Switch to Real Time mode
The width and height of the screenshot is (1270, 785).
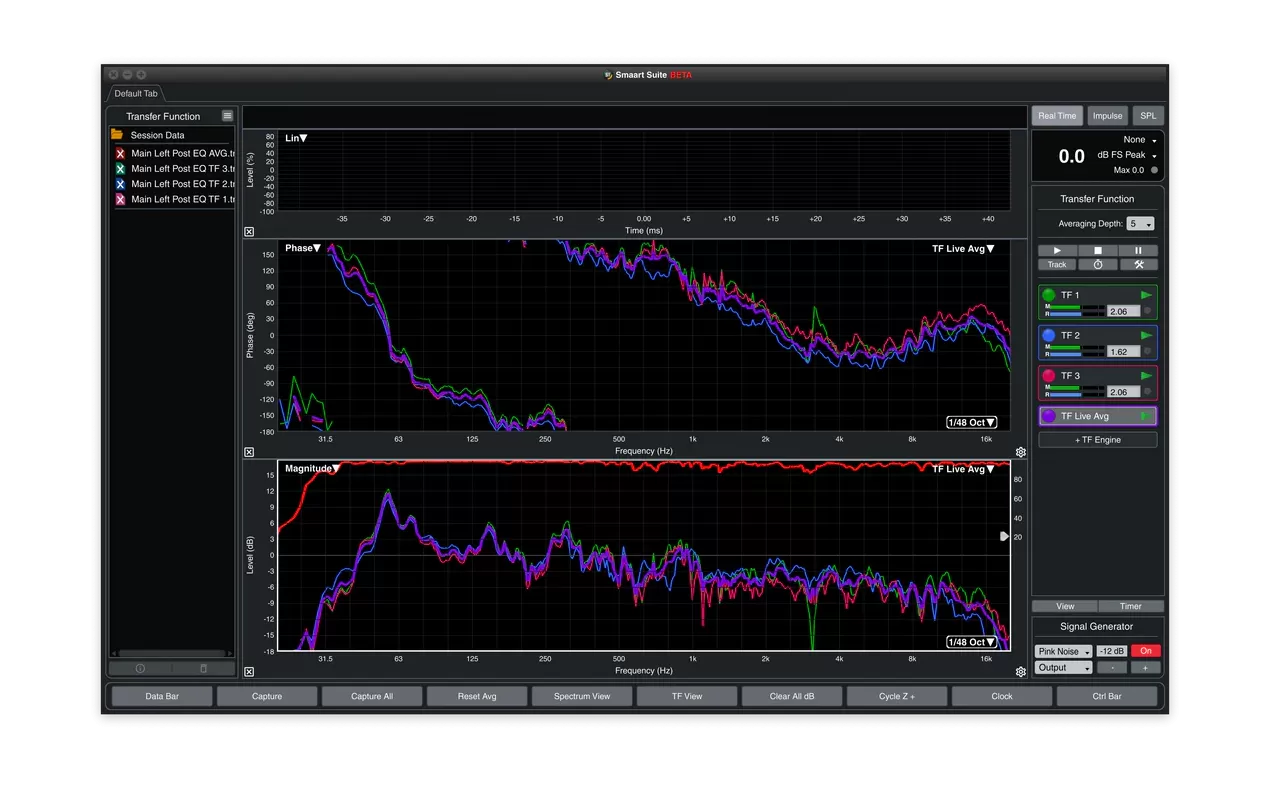tap(1057, 116)
